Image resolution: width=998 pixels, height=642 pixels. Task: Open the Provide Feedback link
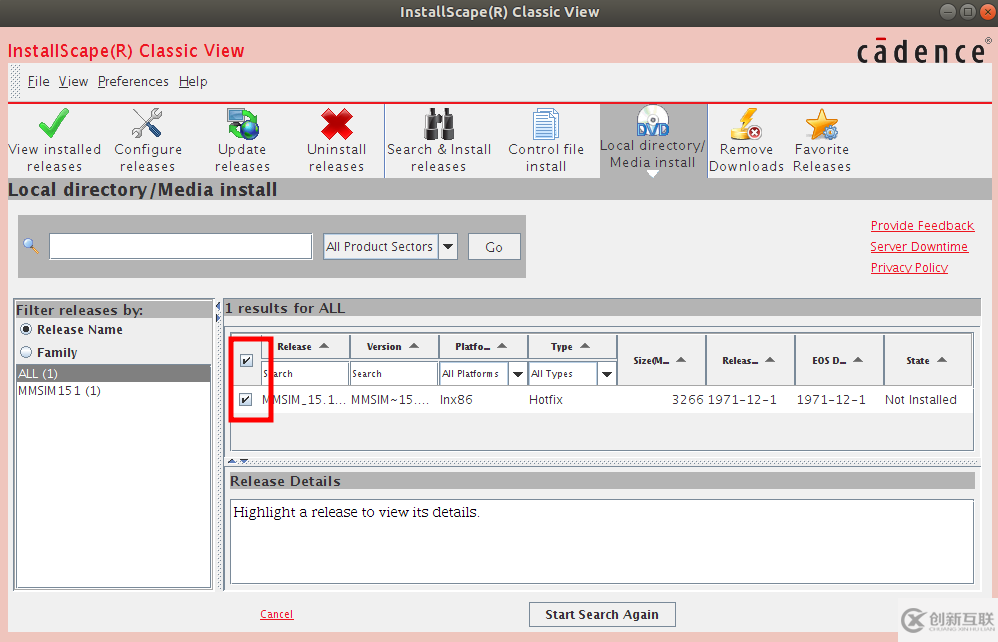pyautogui.click(x=922, y=226)
